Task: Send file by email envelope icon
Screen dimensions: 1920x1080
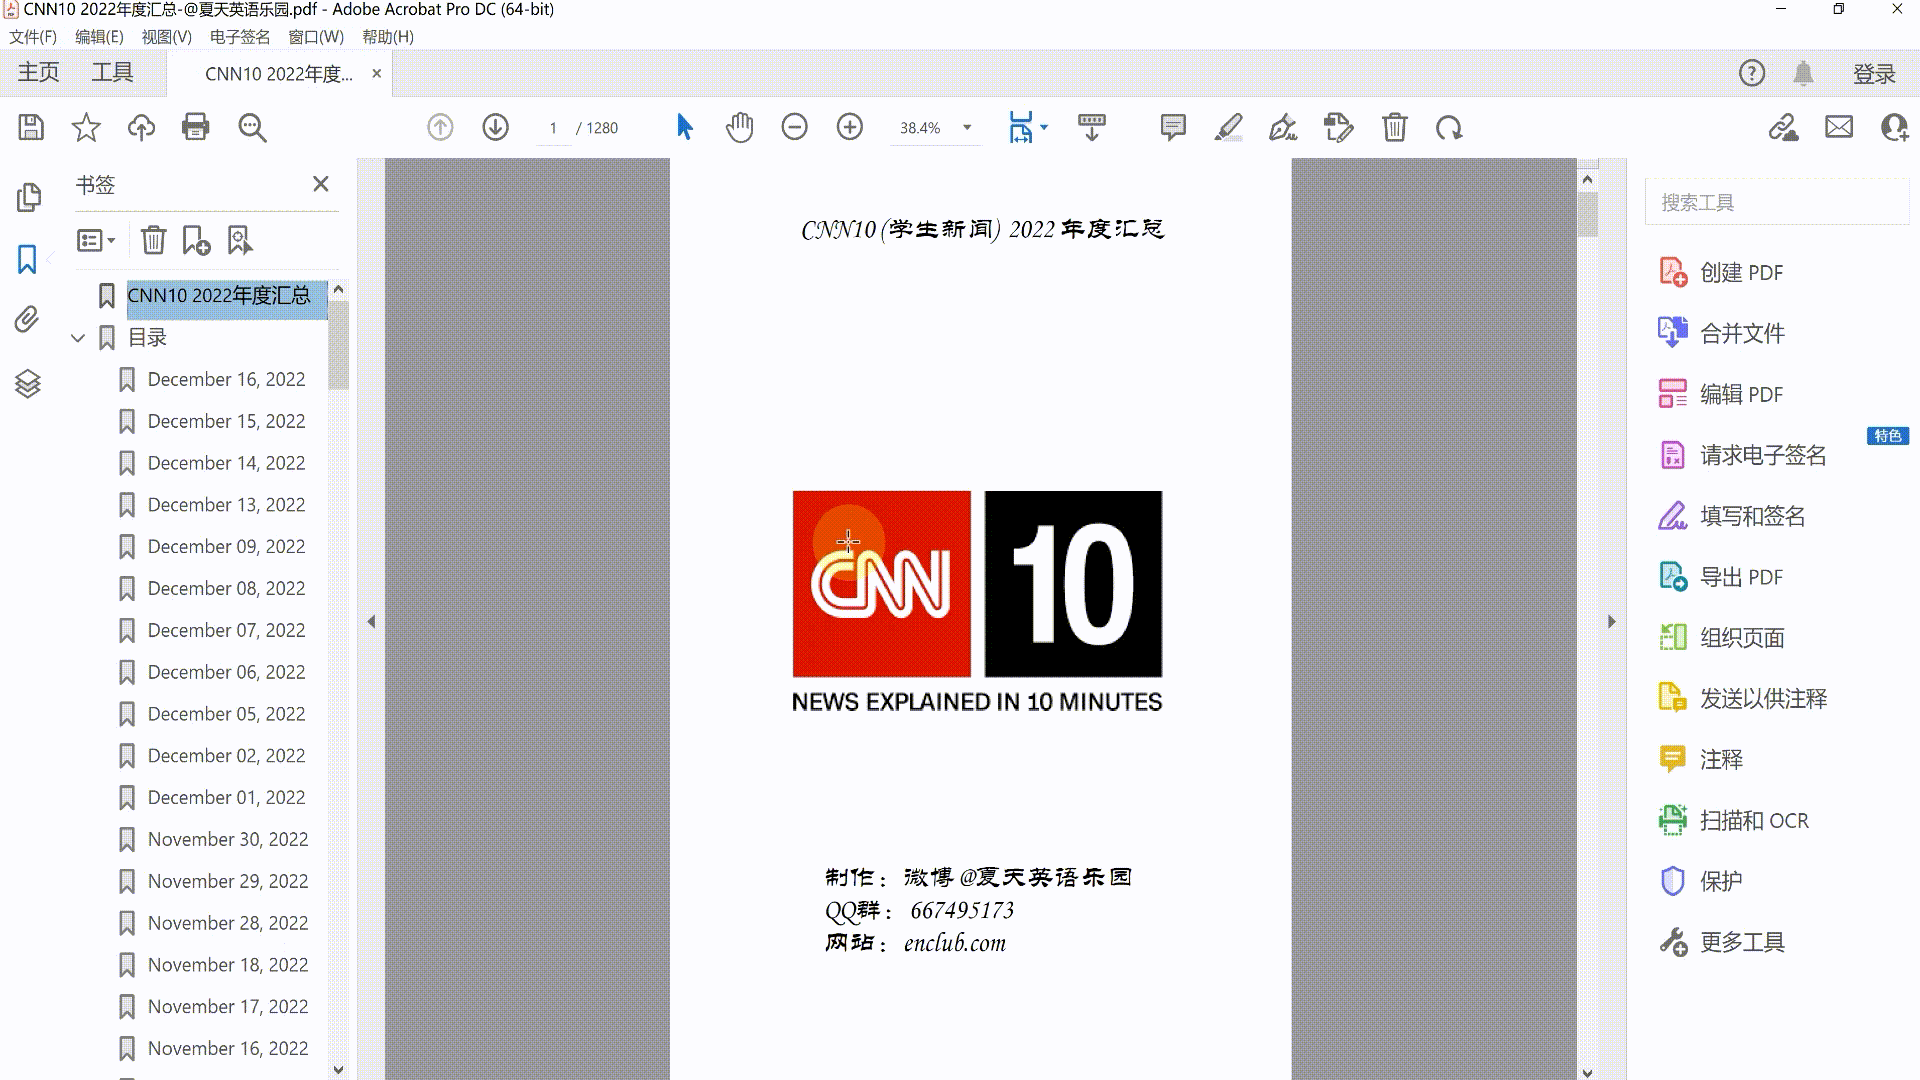Action: [x=1839, y=127]
